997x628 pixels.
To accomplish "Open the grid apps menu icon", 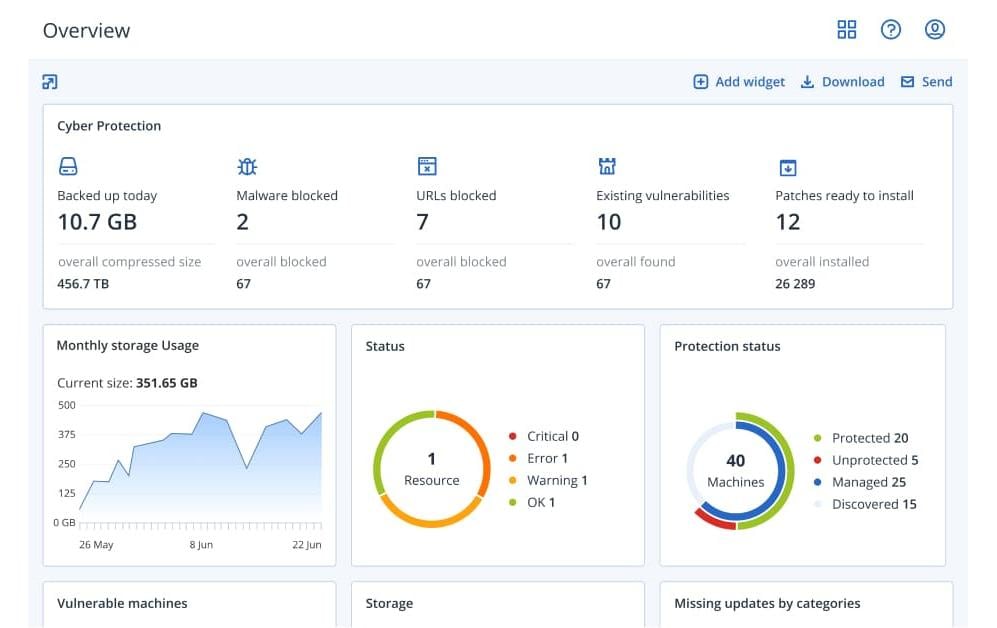I will click(x=846, y=30).
